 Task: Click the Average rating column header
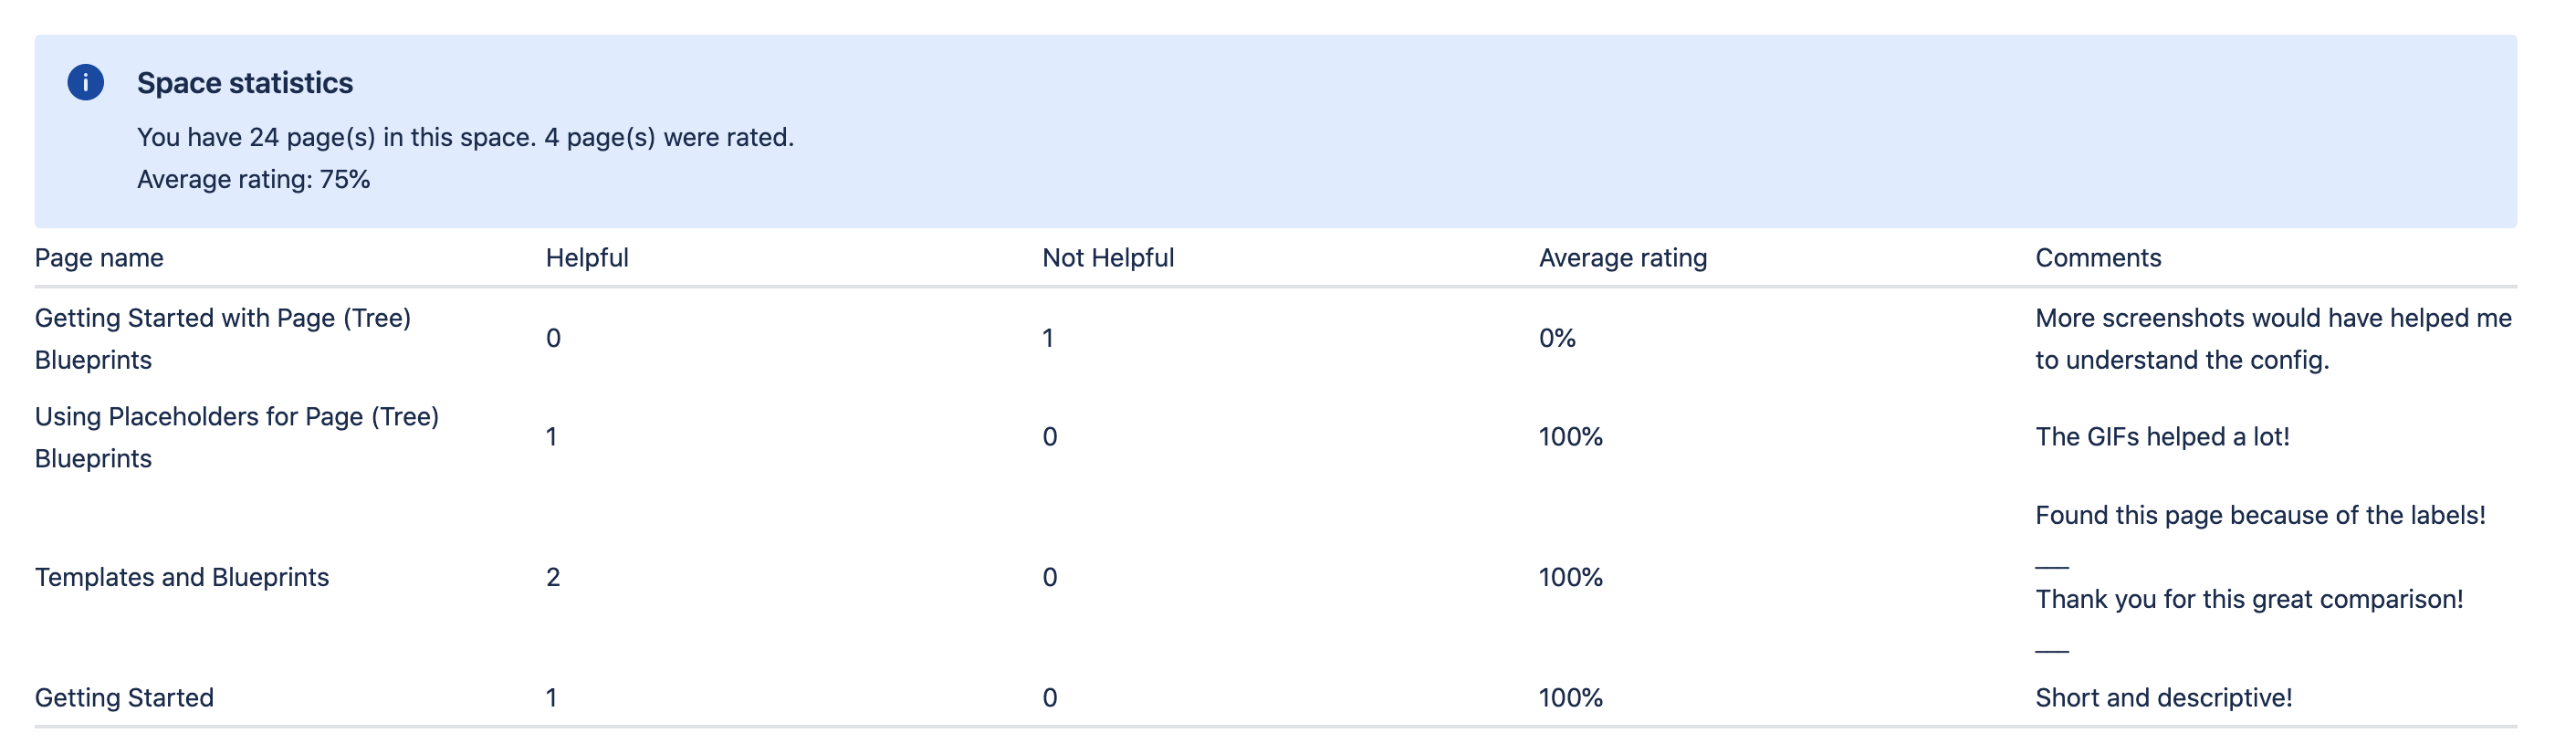[1622, 258]
